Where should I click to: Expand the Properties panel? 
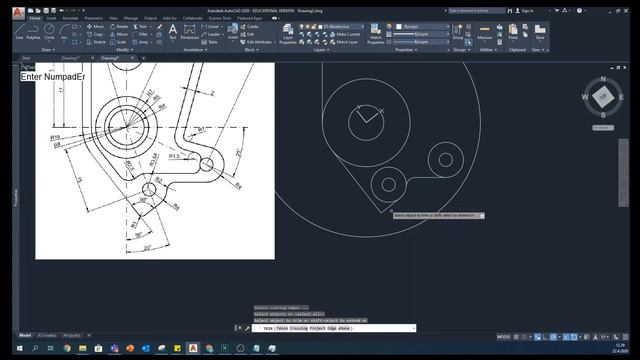point(406,50)
